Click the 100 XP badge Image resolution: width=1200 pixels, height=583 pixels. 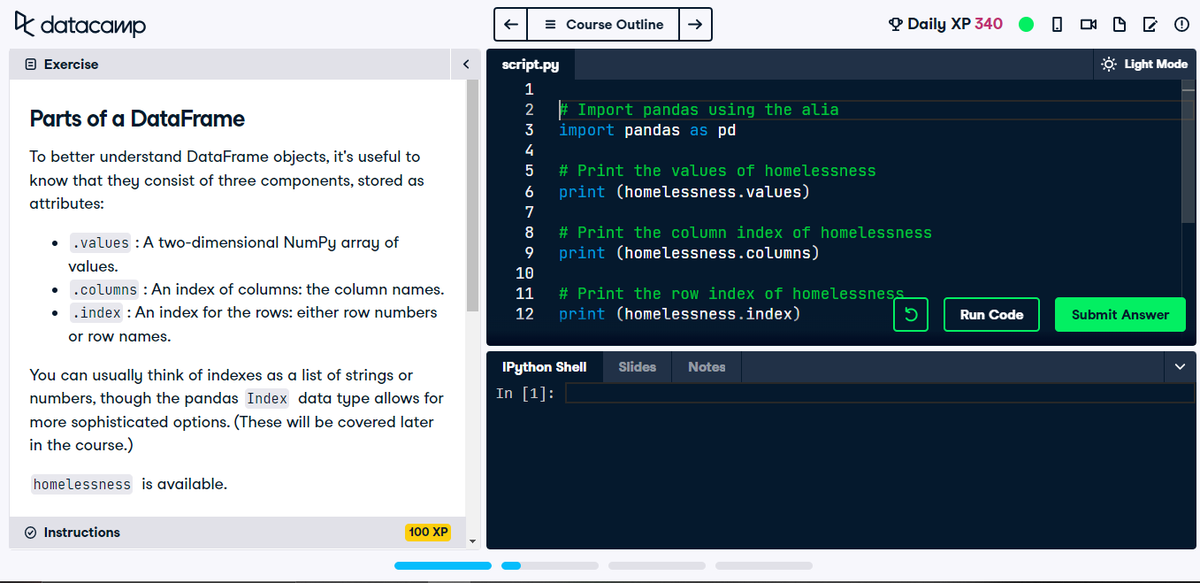point(428,532)
